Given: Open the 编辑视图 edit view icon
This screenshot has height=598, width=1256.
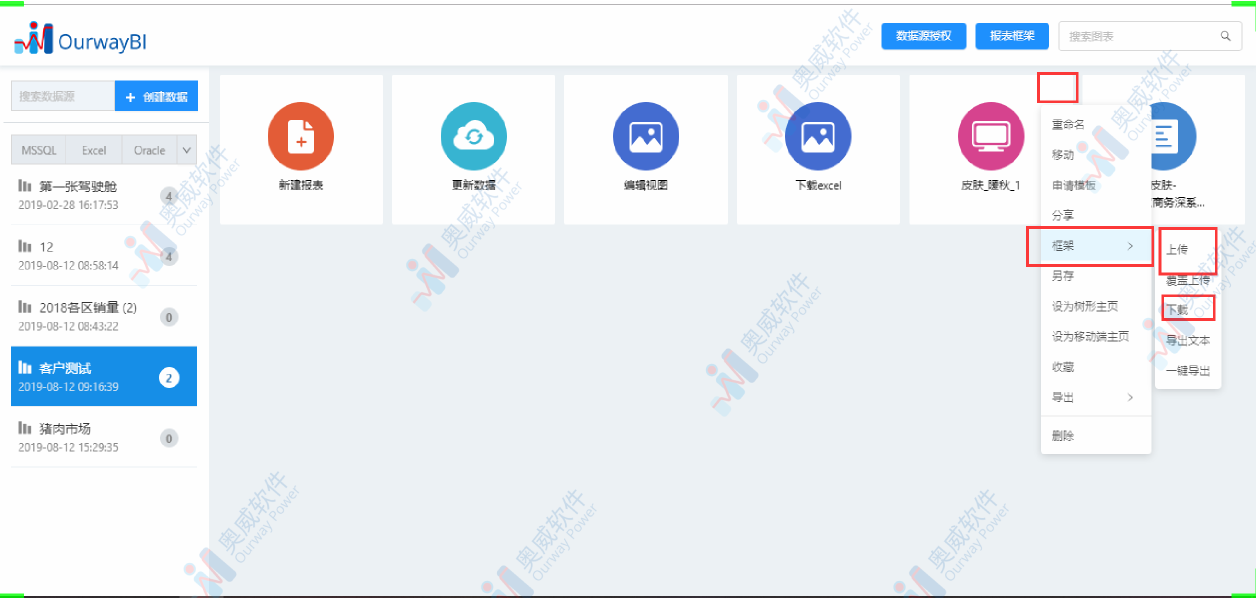Looking at the screenshot, I should pos(645,137).
